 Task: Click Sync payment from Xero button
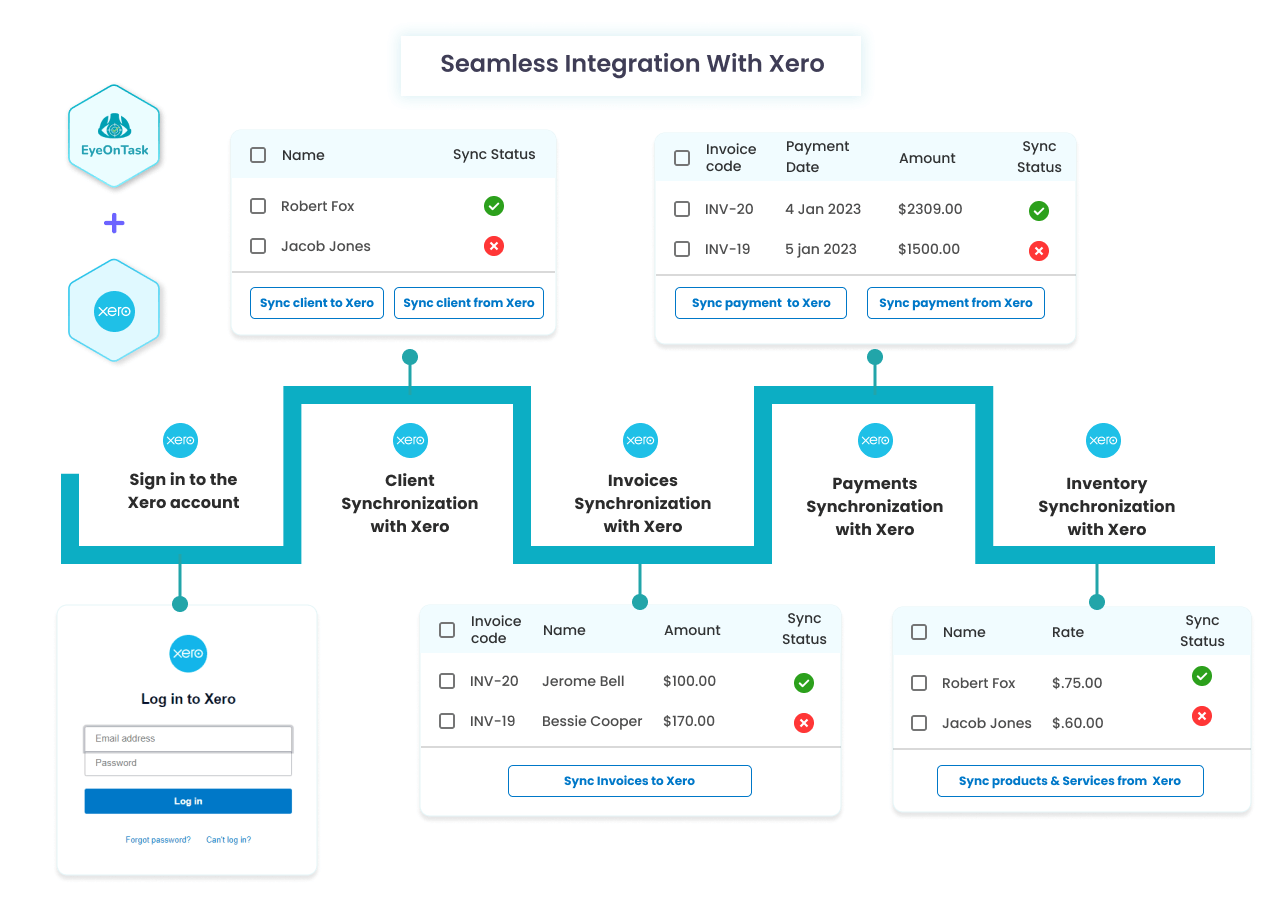pyautogui.click(x=956, y=303)
